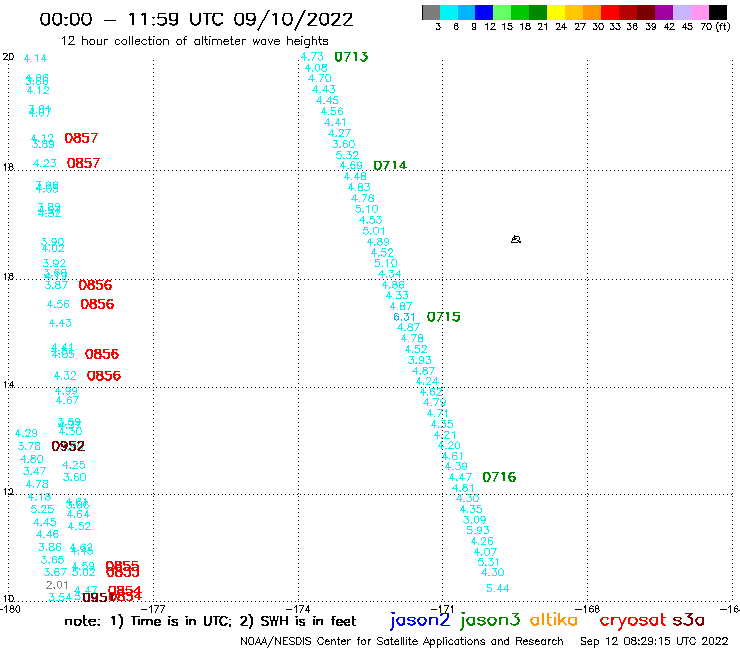
Task: Click the dark red s3a satellite label
Action: [x=689, y=620]
